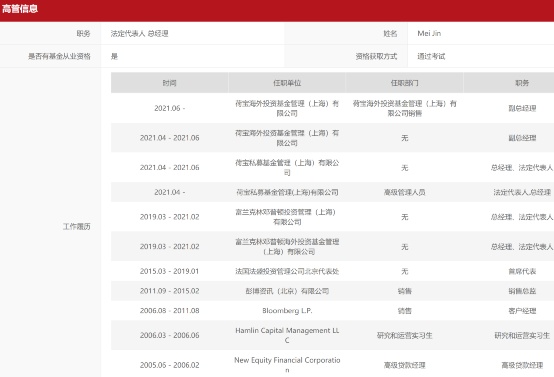
Task: Select the value 法定代表人 总经理 in the top row
Action: 140,34
